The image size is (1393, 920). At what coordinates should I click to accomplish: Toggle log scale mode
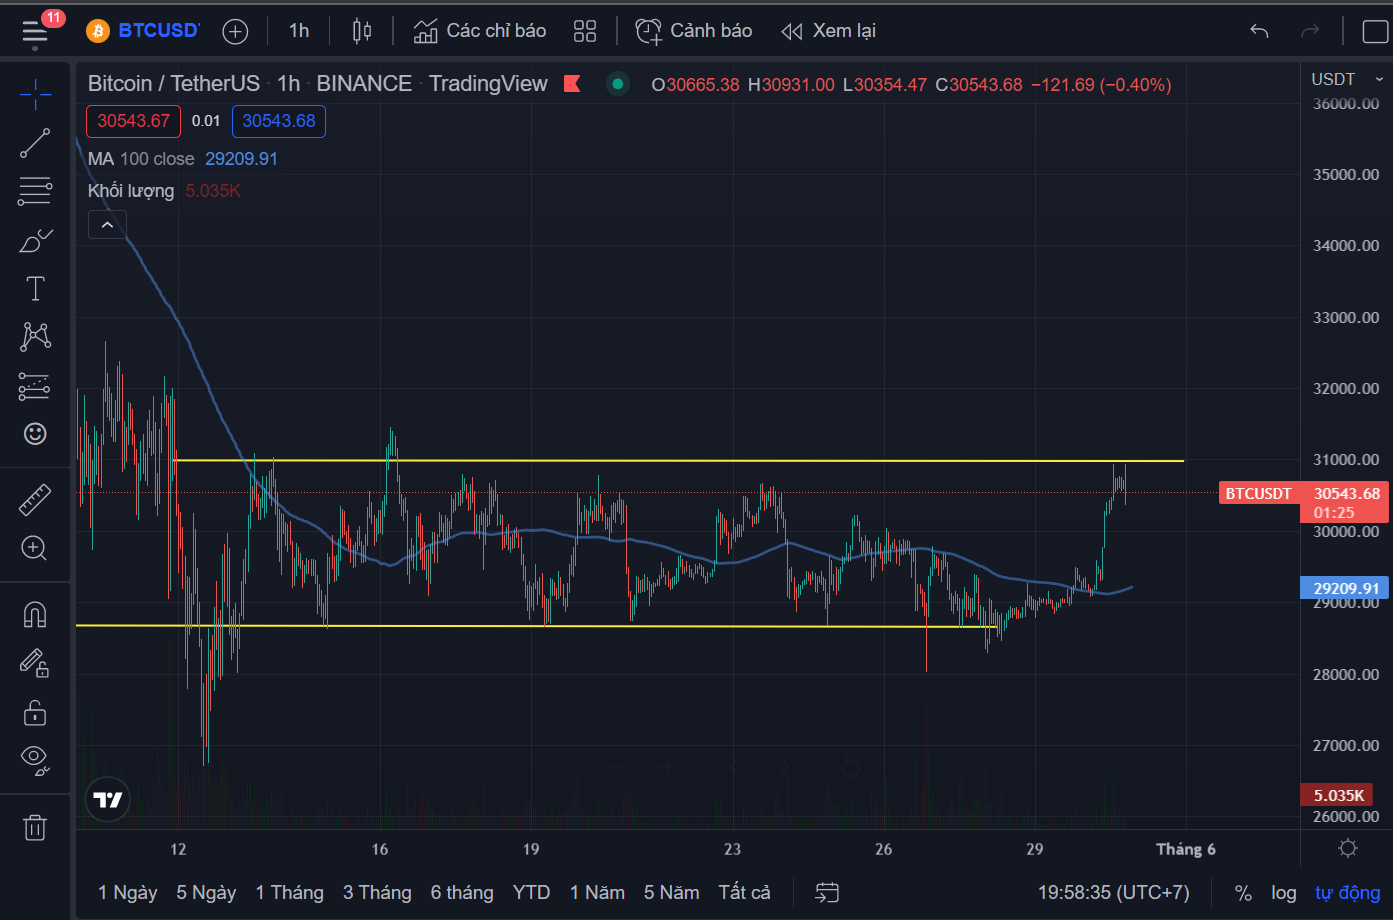pyautogui.click(x=1284, y=892)
